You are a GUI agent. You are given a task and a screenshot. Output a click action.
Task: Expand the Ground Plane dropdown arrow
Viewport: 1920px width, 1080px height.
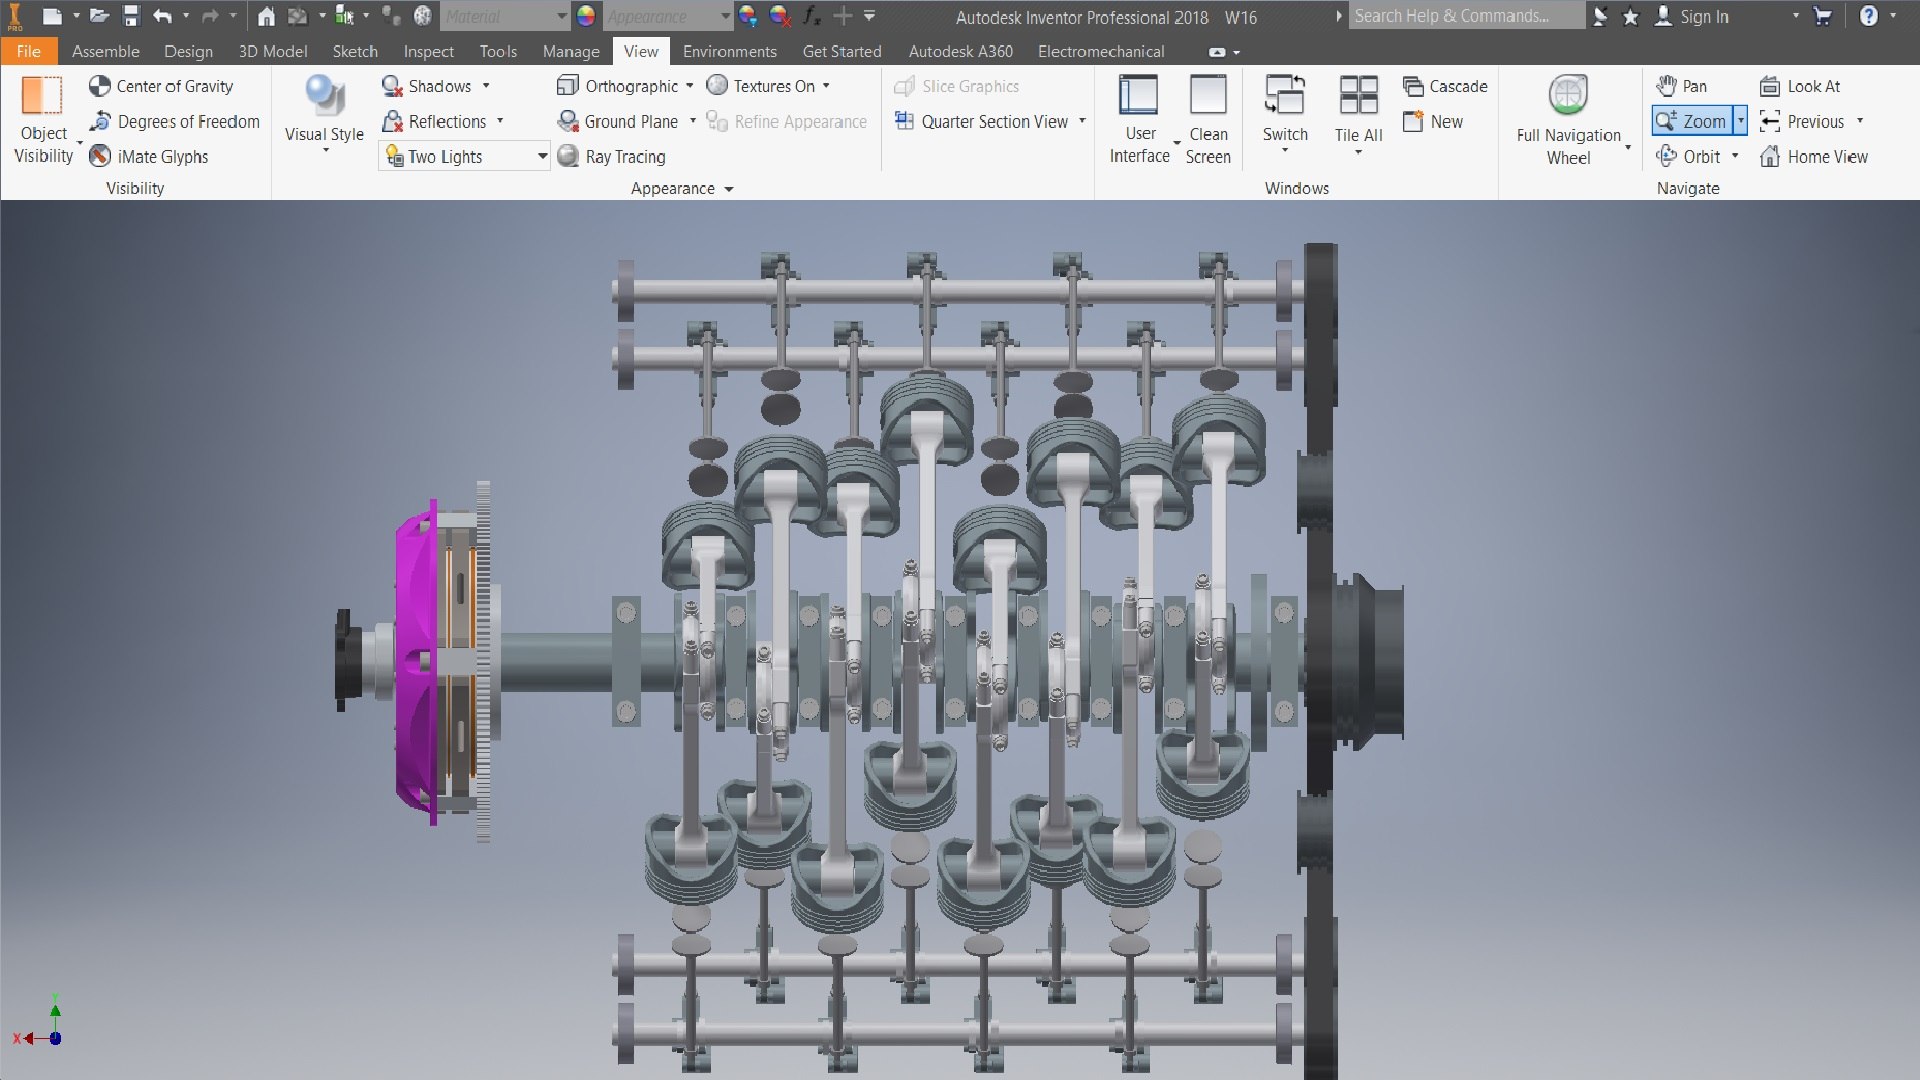pos(692,121)
